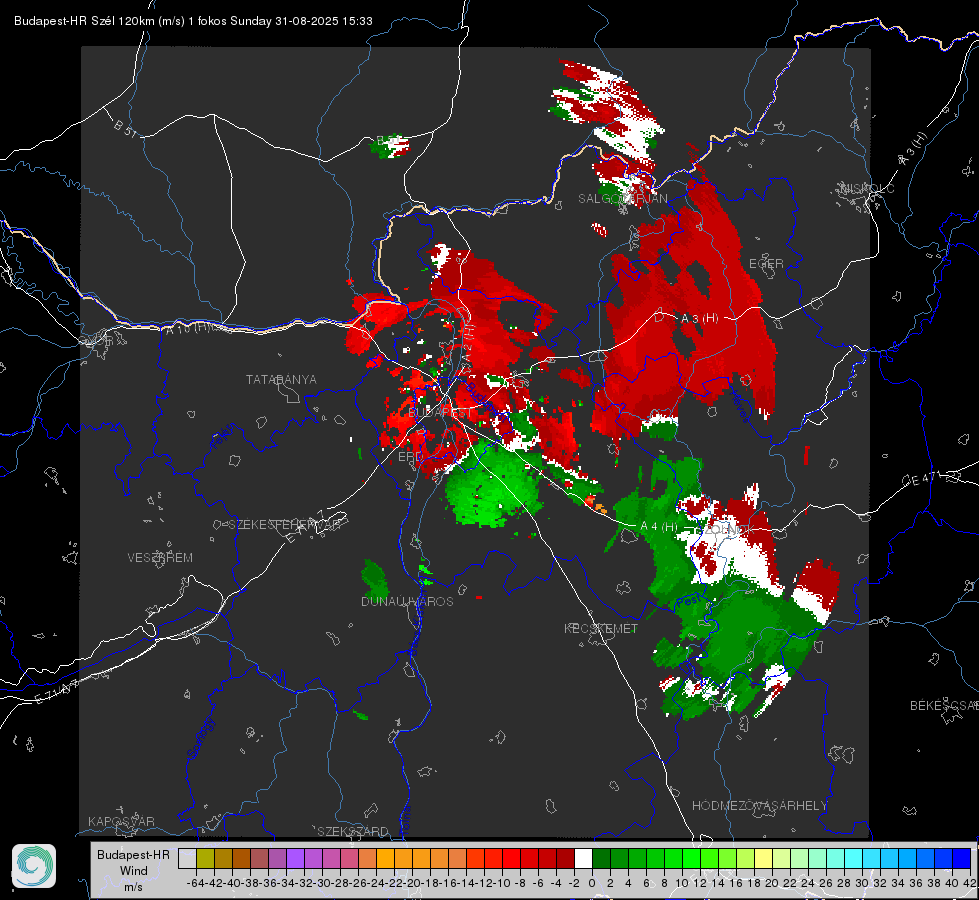Click the HODMEZOVASARHELY city label
The height and width of the screenshot is (900, 979).
click(759, 806)
